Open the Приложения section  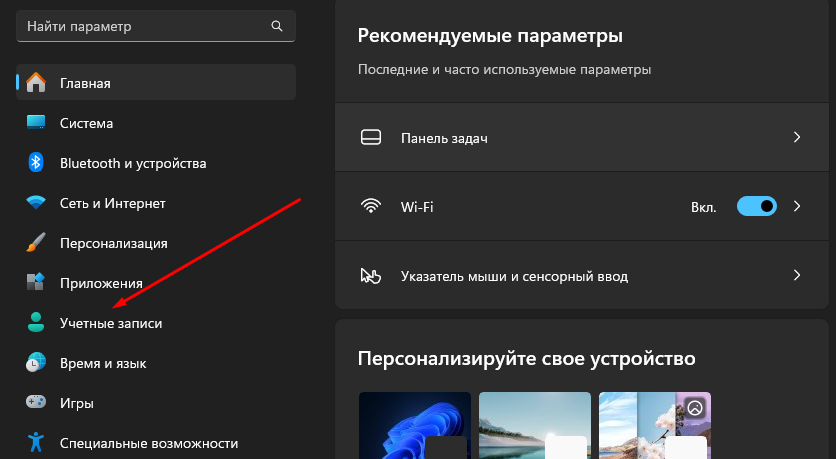[156, 283]
